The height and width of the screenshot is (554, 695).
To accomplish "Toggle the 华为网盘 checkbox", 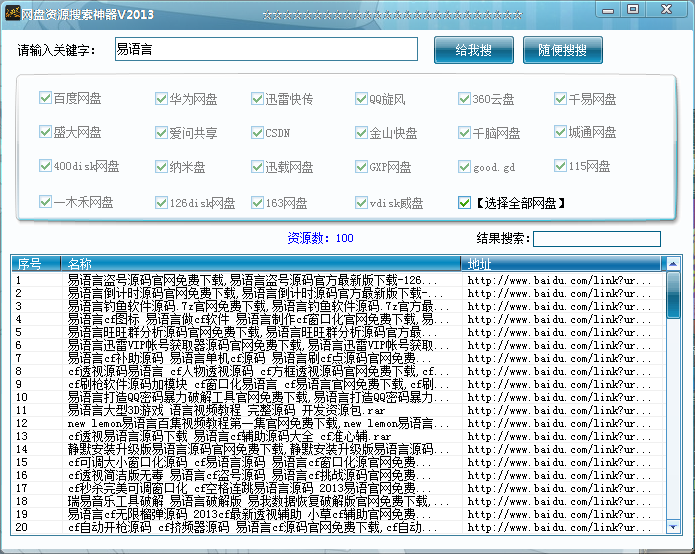I will (x=161, y=98).
